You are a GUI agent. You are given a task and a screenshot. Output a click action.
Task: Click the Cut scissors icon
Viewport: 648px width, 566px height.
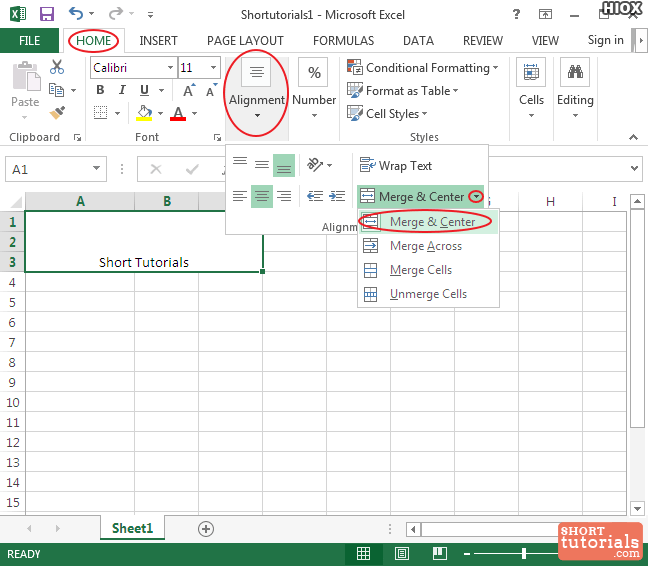click(57, 67)
